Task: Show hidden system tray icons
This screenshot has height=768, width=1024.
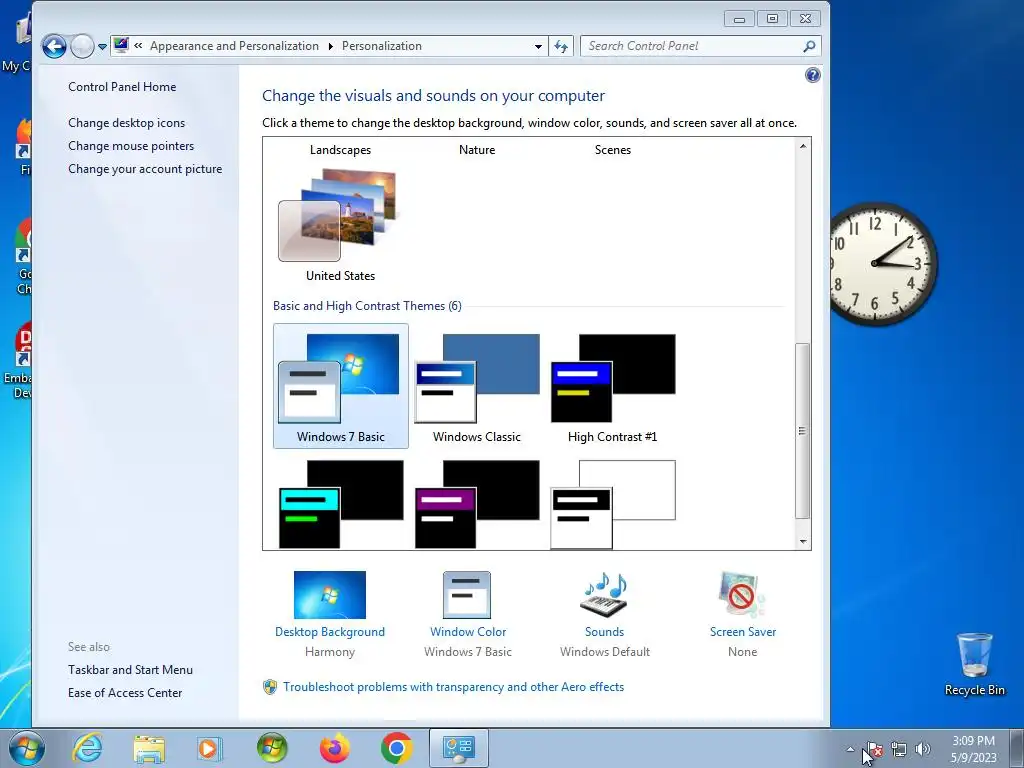Action: [850, 749]
